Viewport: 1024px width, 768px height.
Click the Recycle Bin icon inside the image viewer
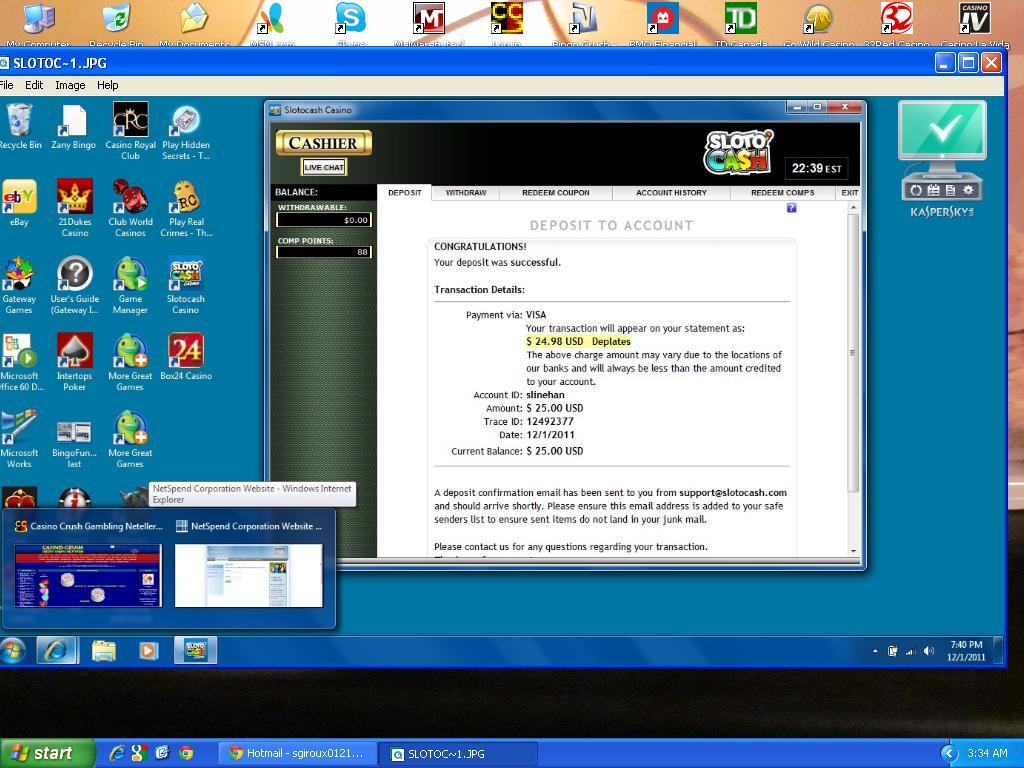pyautogui.click(x=20, y=127)
